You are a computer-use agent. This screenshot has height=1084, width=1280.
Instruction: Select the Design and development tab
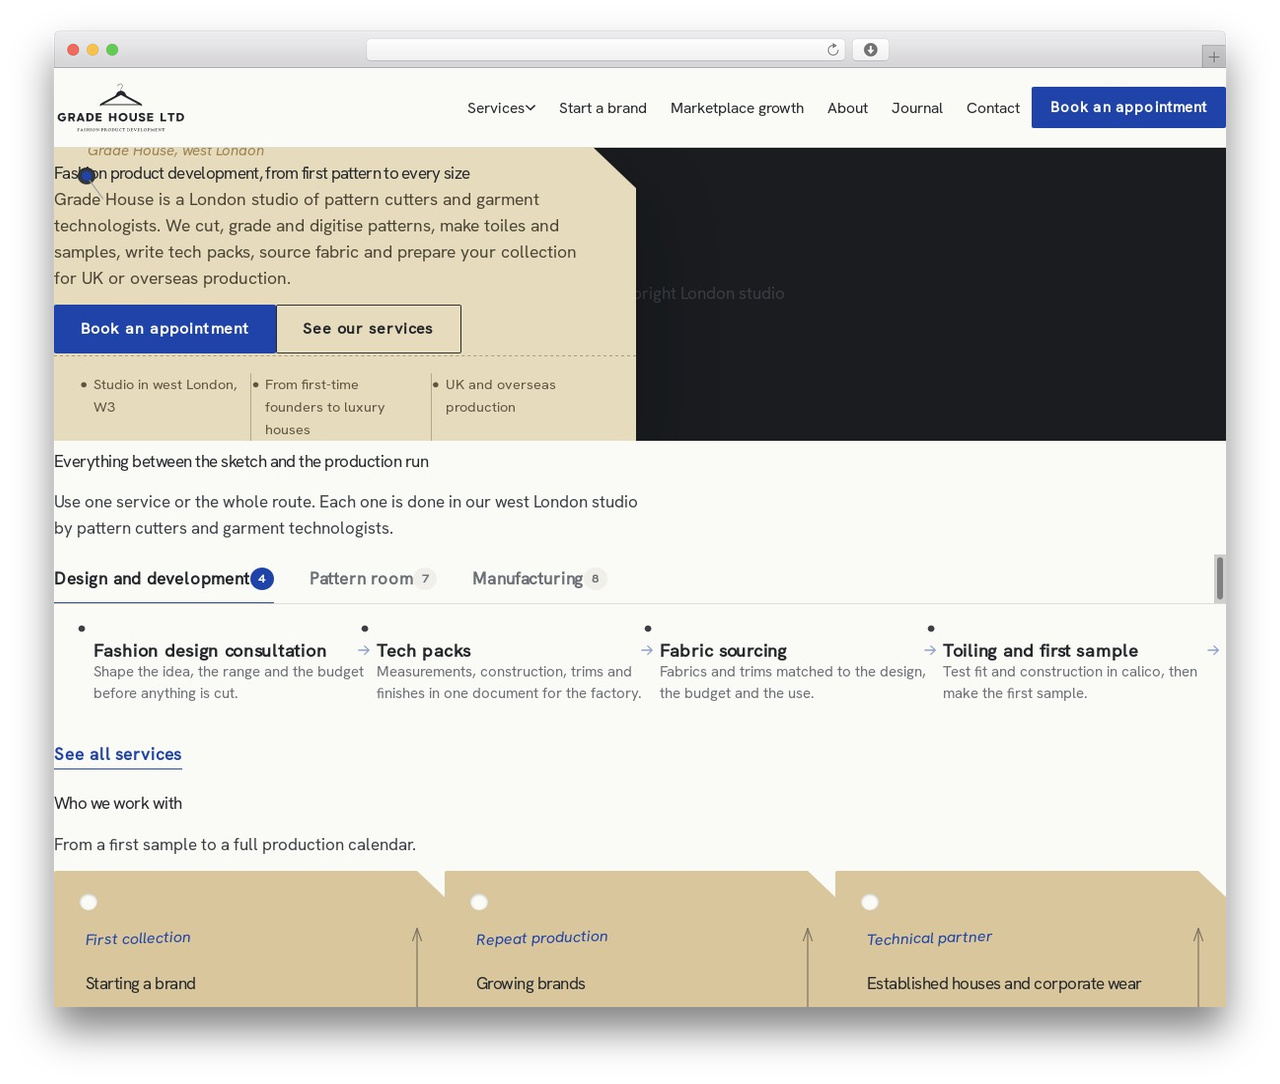point(164,579)
